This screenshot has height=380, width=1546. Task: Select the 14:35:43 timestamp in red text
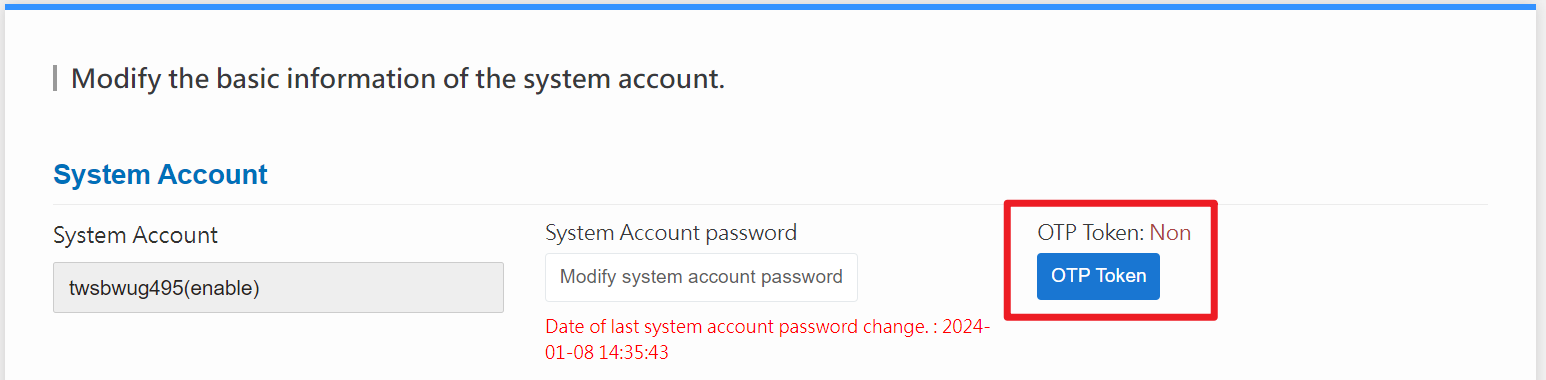pyautogui.click(x=635, y=353)
